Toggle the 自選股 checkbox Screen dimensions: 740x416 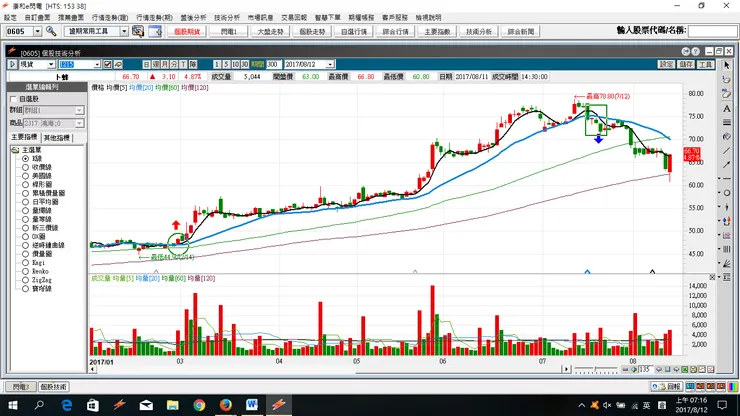tap(13, 99)
